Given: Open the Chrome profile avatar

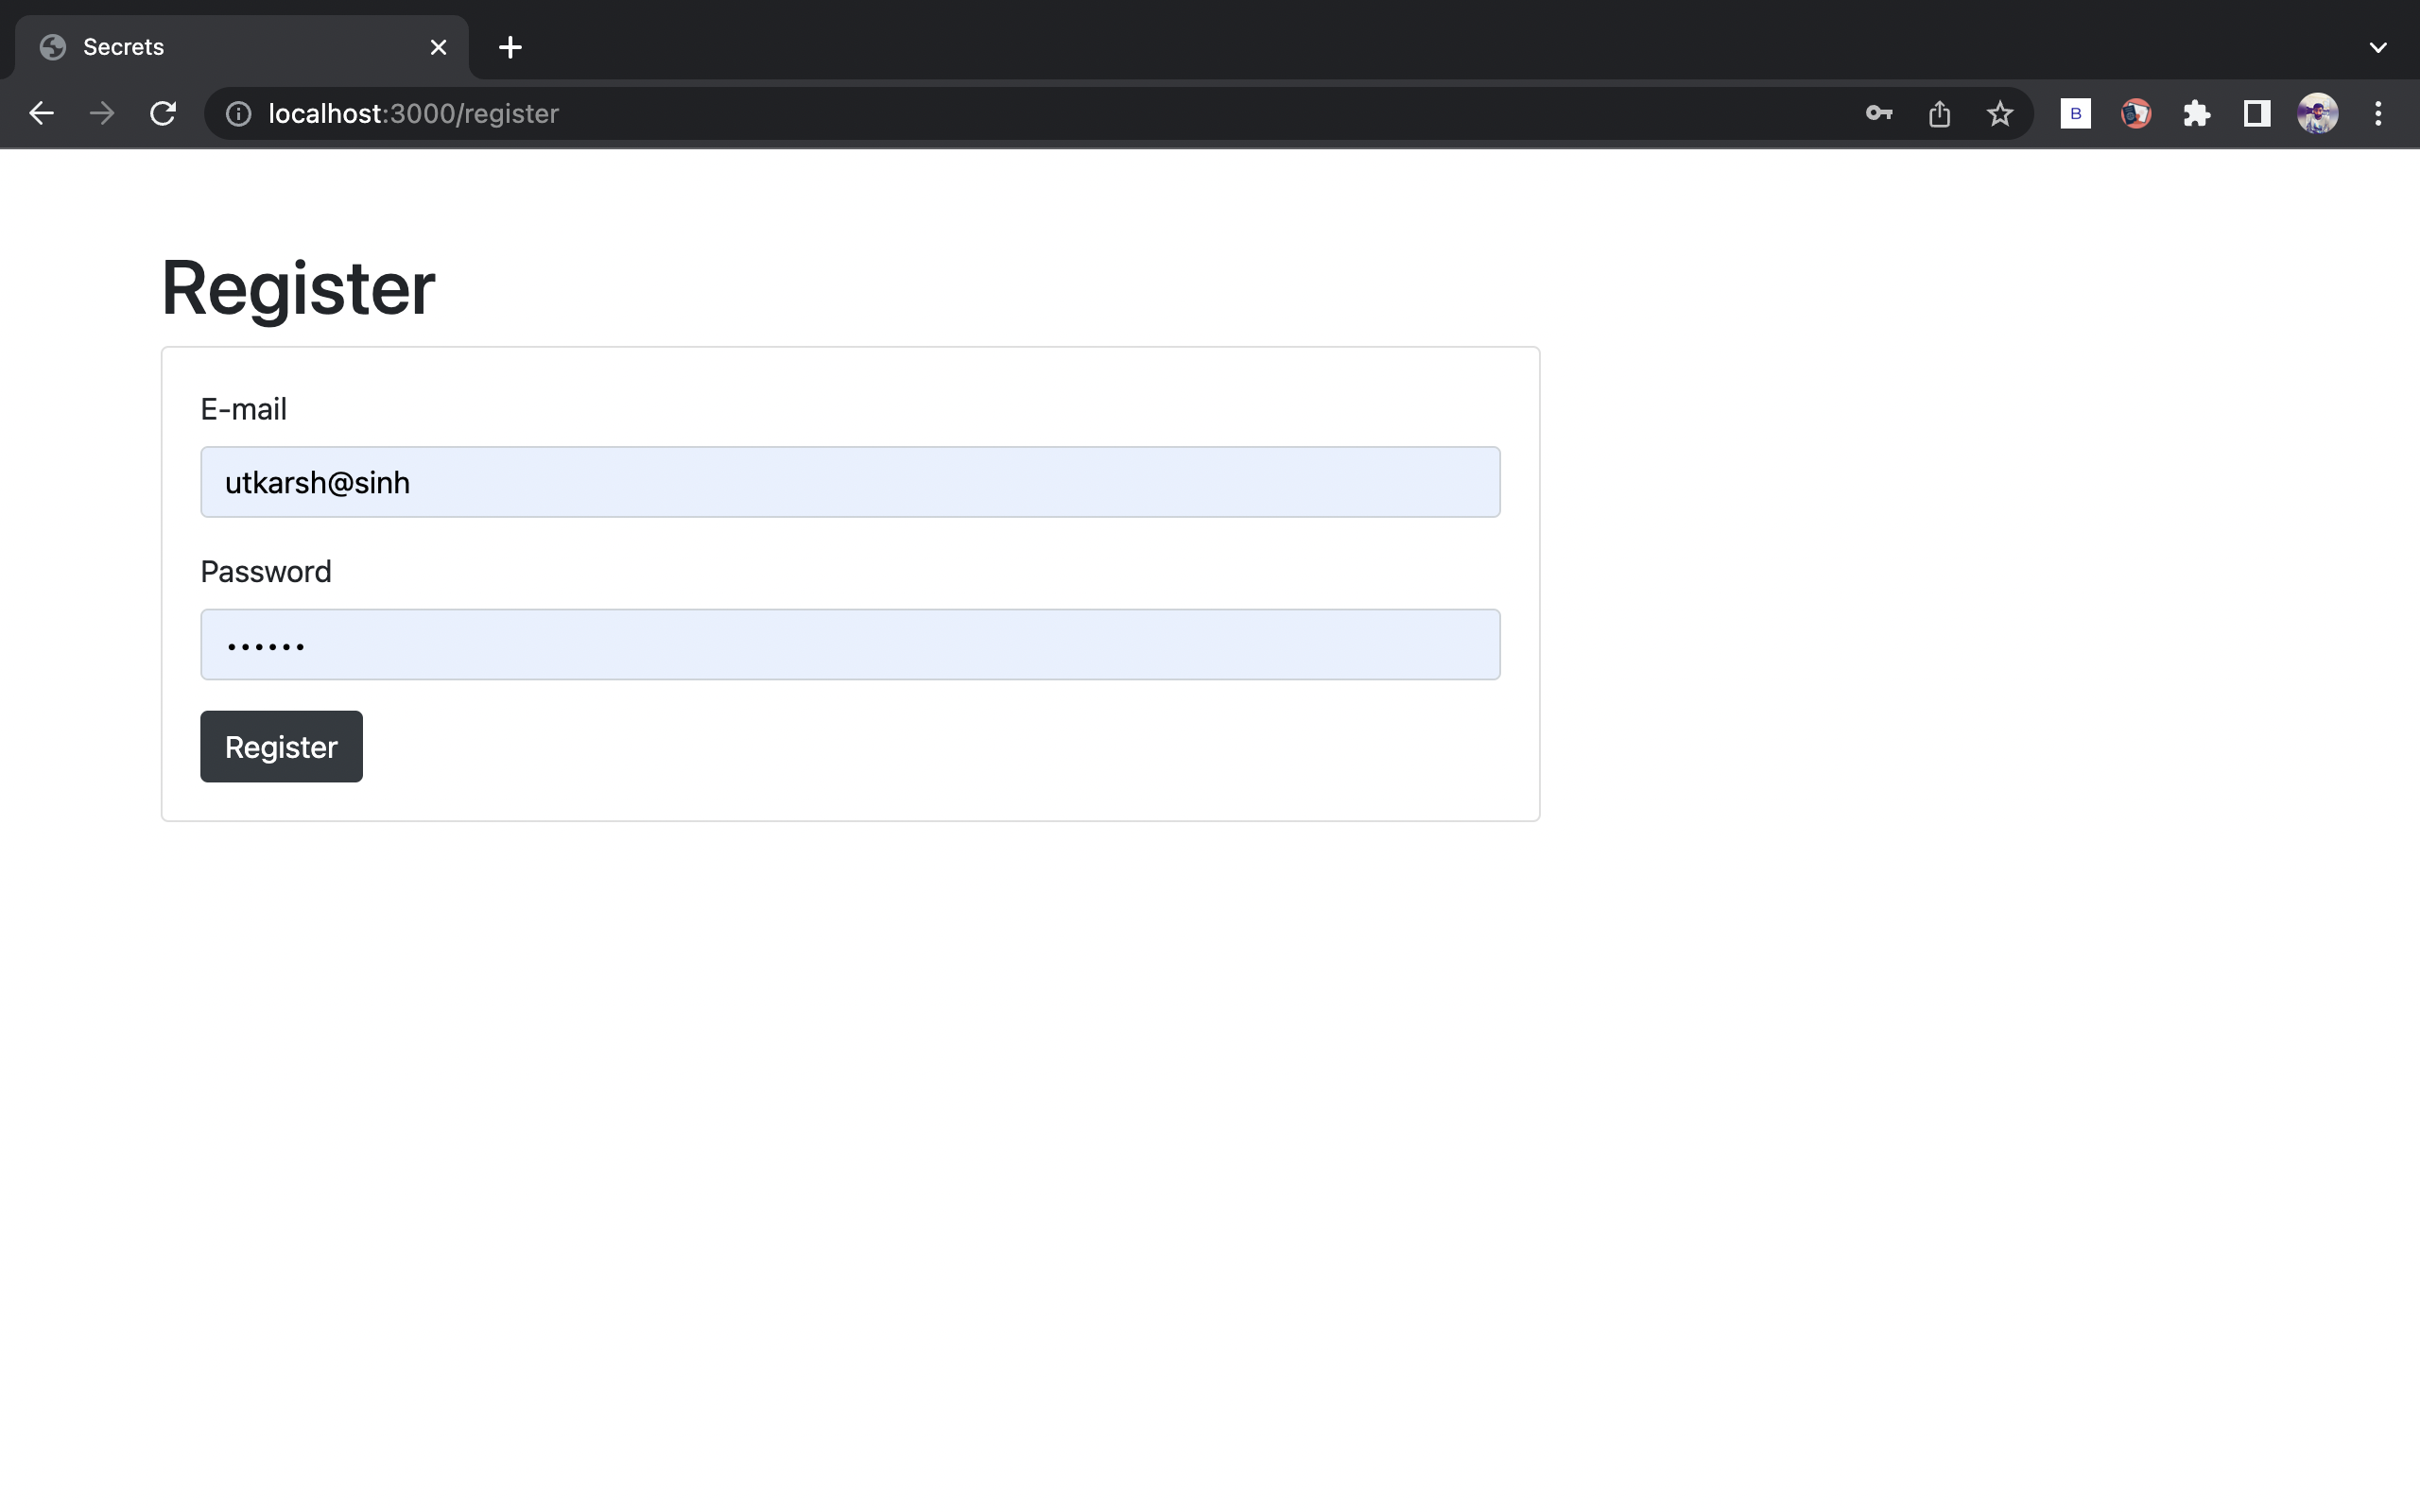Looking at the screenshot, I should [x=2318, y=114].
